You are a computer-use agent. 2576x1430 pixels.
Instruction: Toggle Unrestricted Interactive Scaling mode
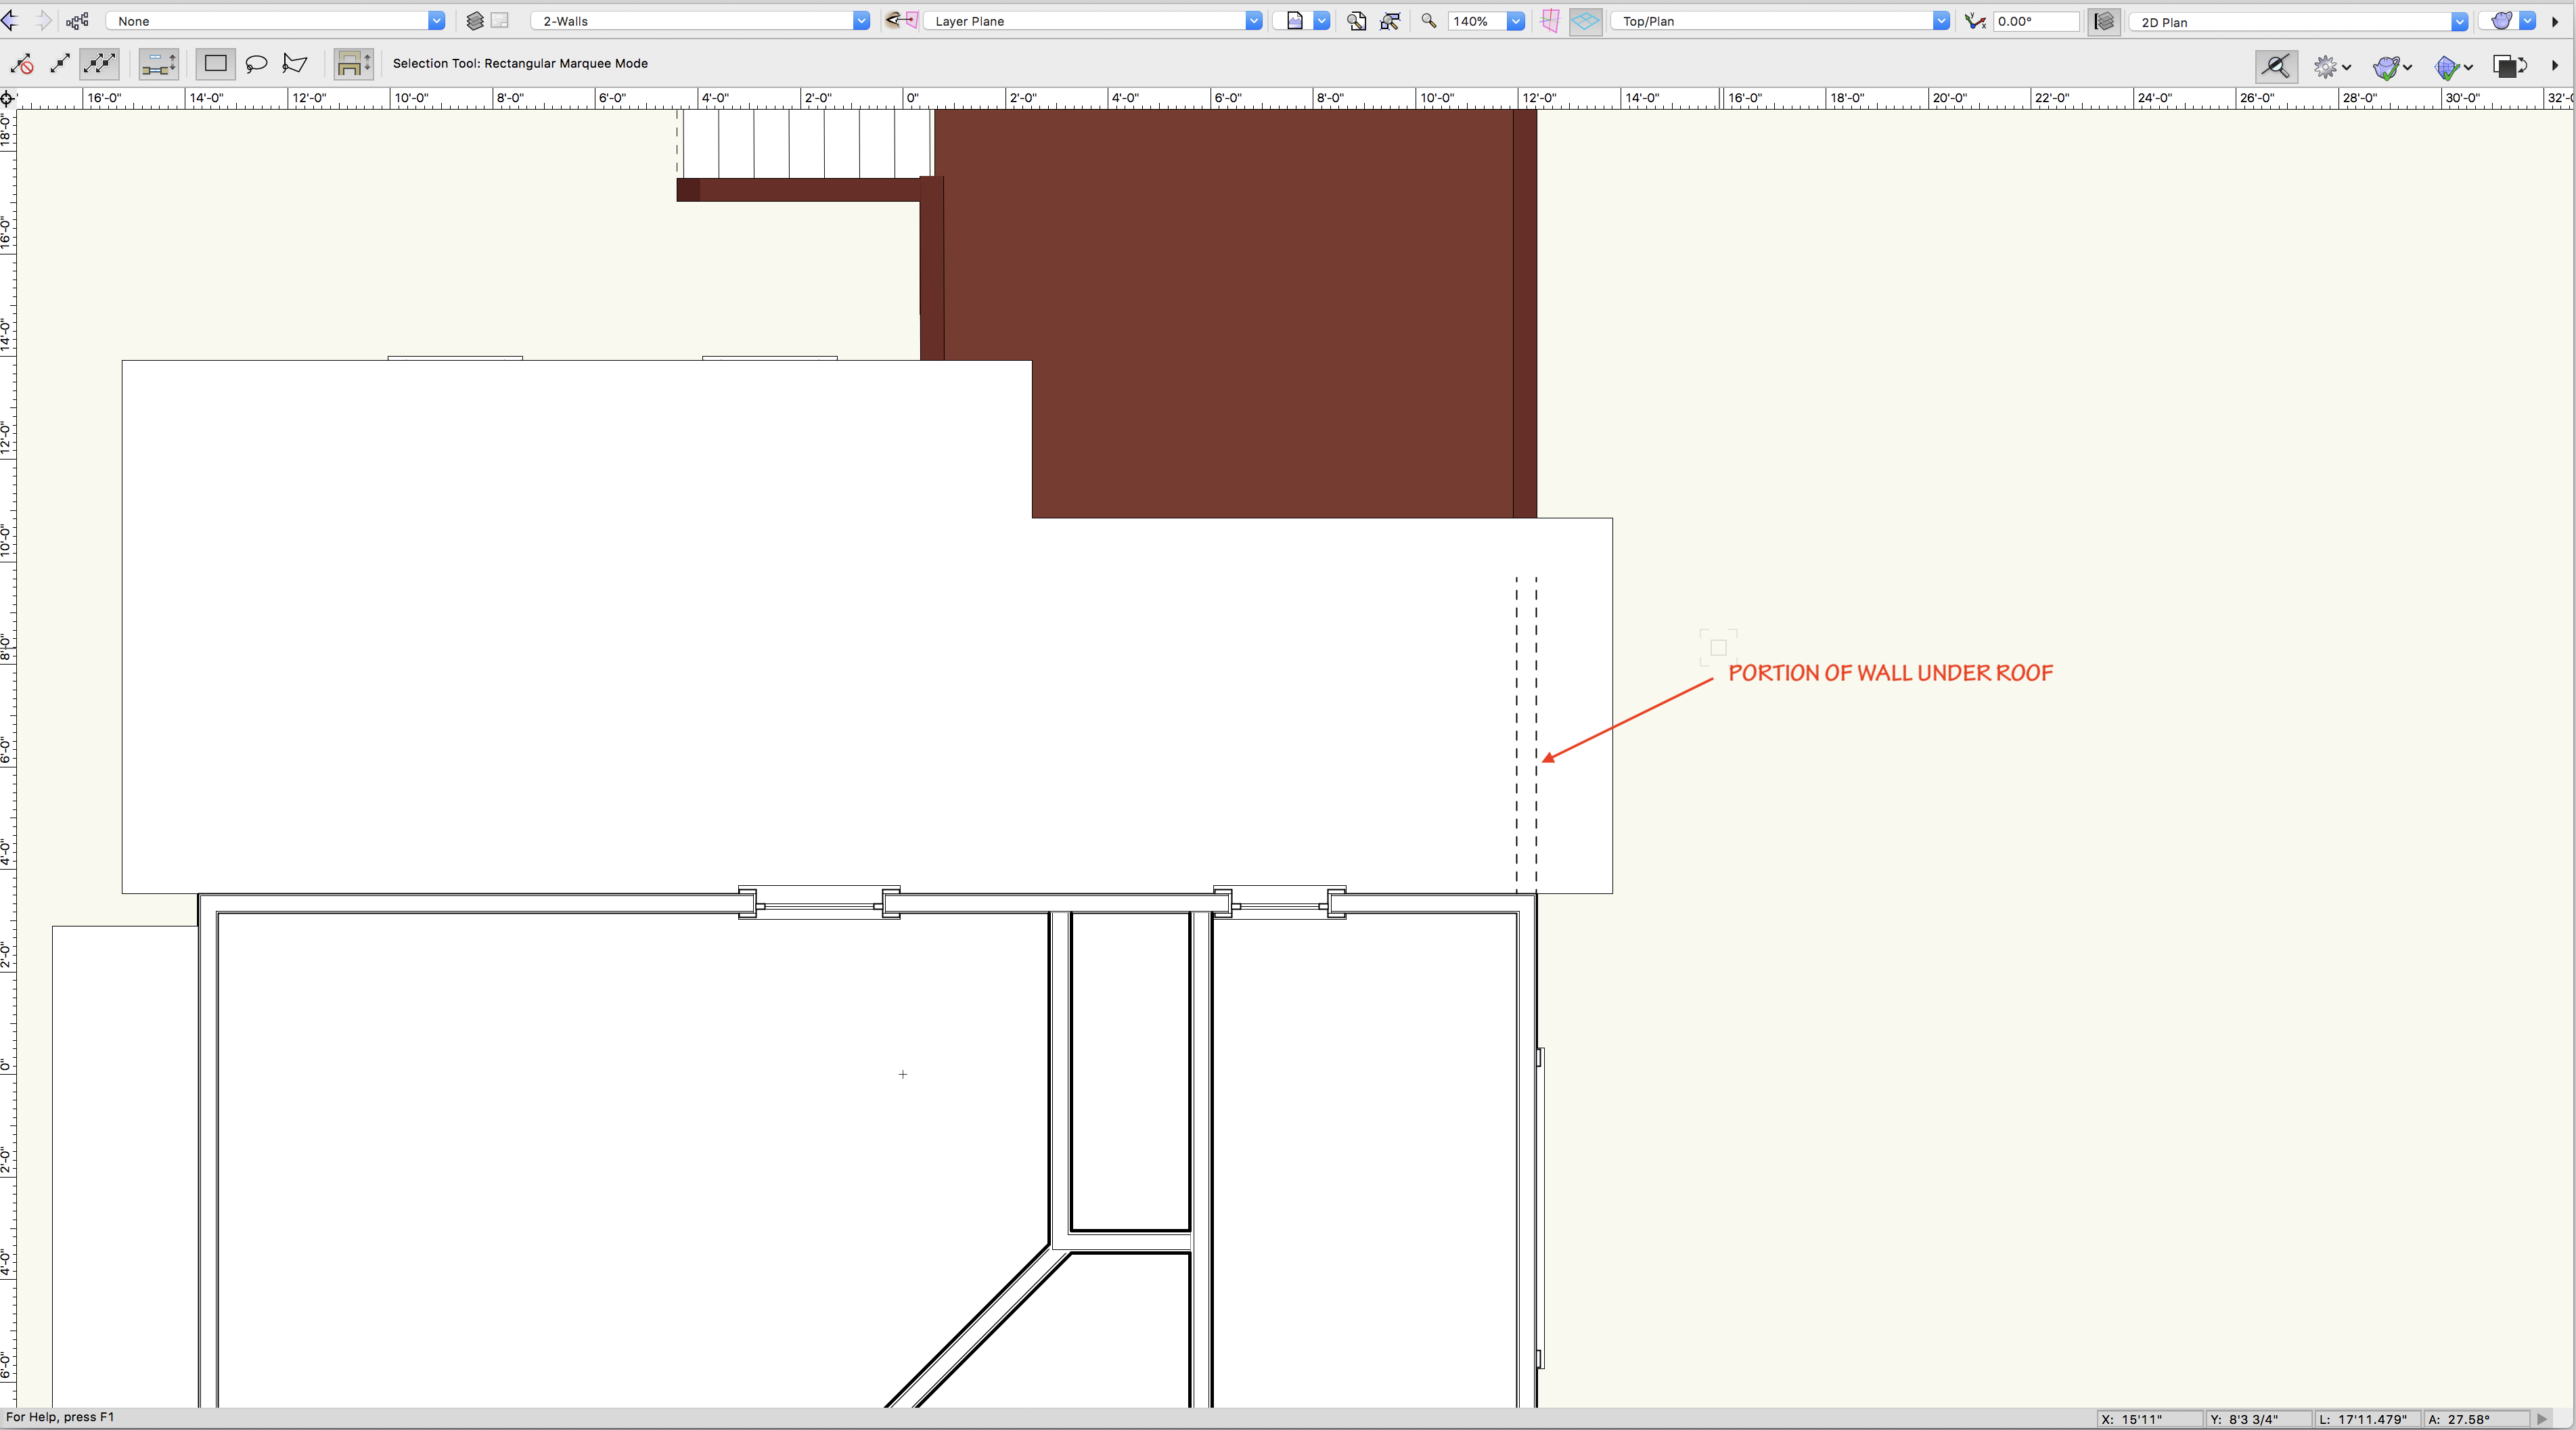(x=99, y=63)
